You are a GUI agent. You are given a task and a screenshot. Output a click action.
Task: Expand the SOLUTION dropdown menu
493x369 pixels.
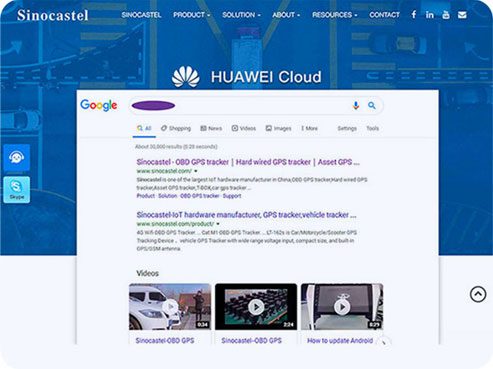point(241,15)
